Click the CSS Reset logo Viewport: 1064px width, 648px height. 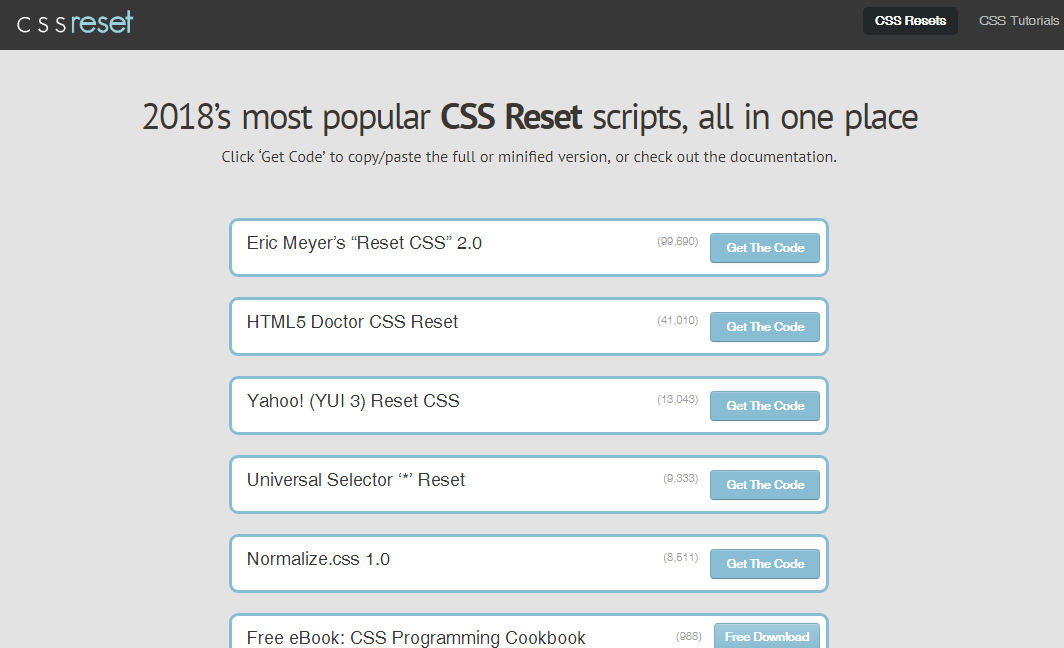click(x=75, y=23)
